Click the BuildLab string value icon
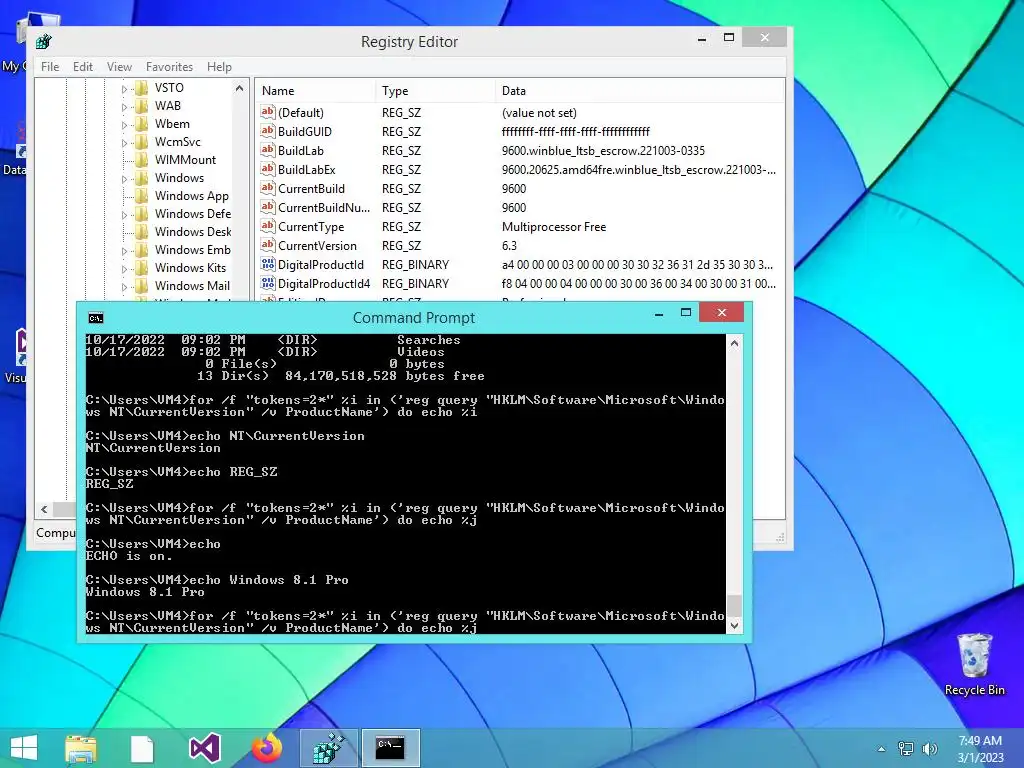This screenshot has width=1024, height=768. pos(268,150)
